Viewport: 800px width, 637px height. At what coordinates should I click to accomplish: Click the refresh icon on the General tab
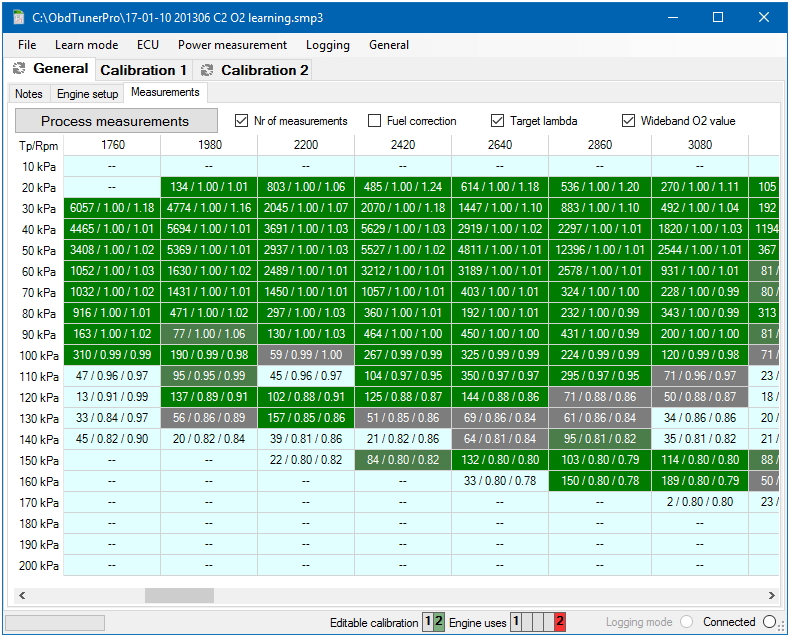19,68
